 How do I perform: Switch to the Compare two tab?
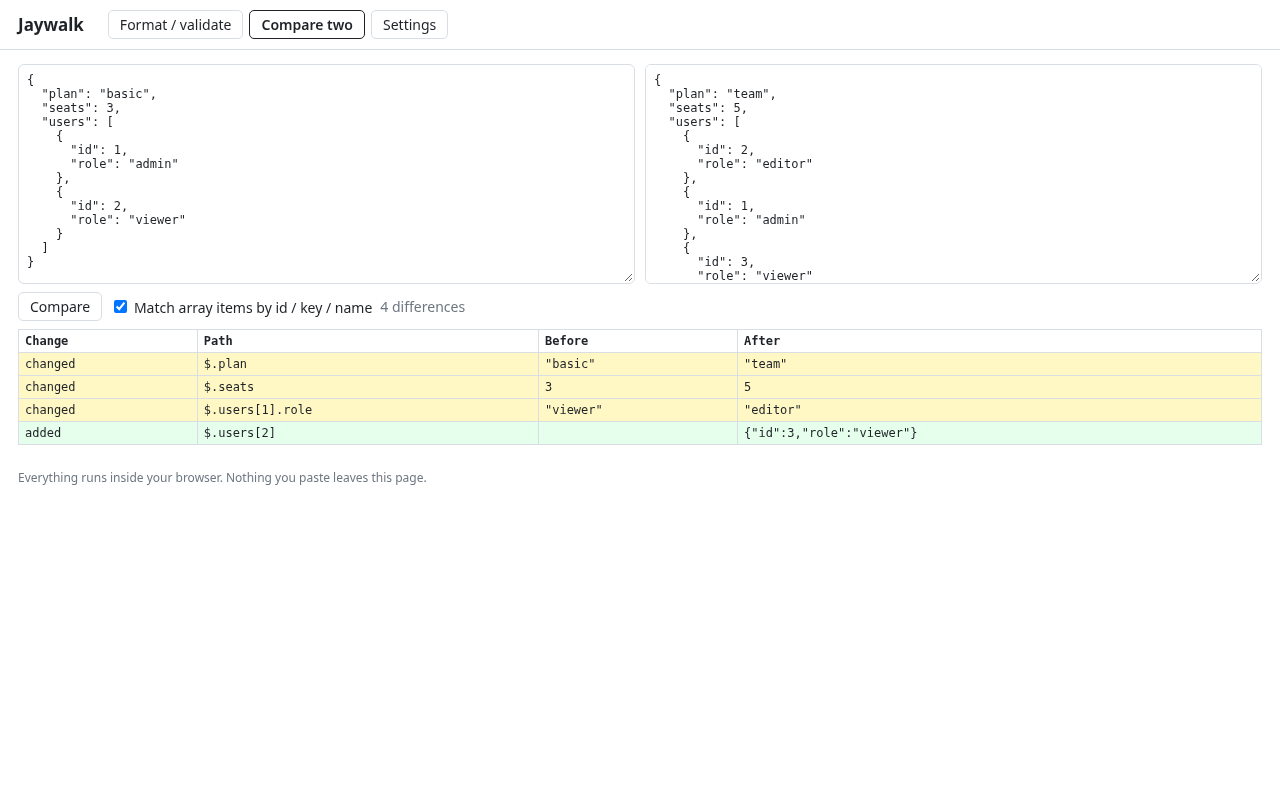[x=307, y=25]
